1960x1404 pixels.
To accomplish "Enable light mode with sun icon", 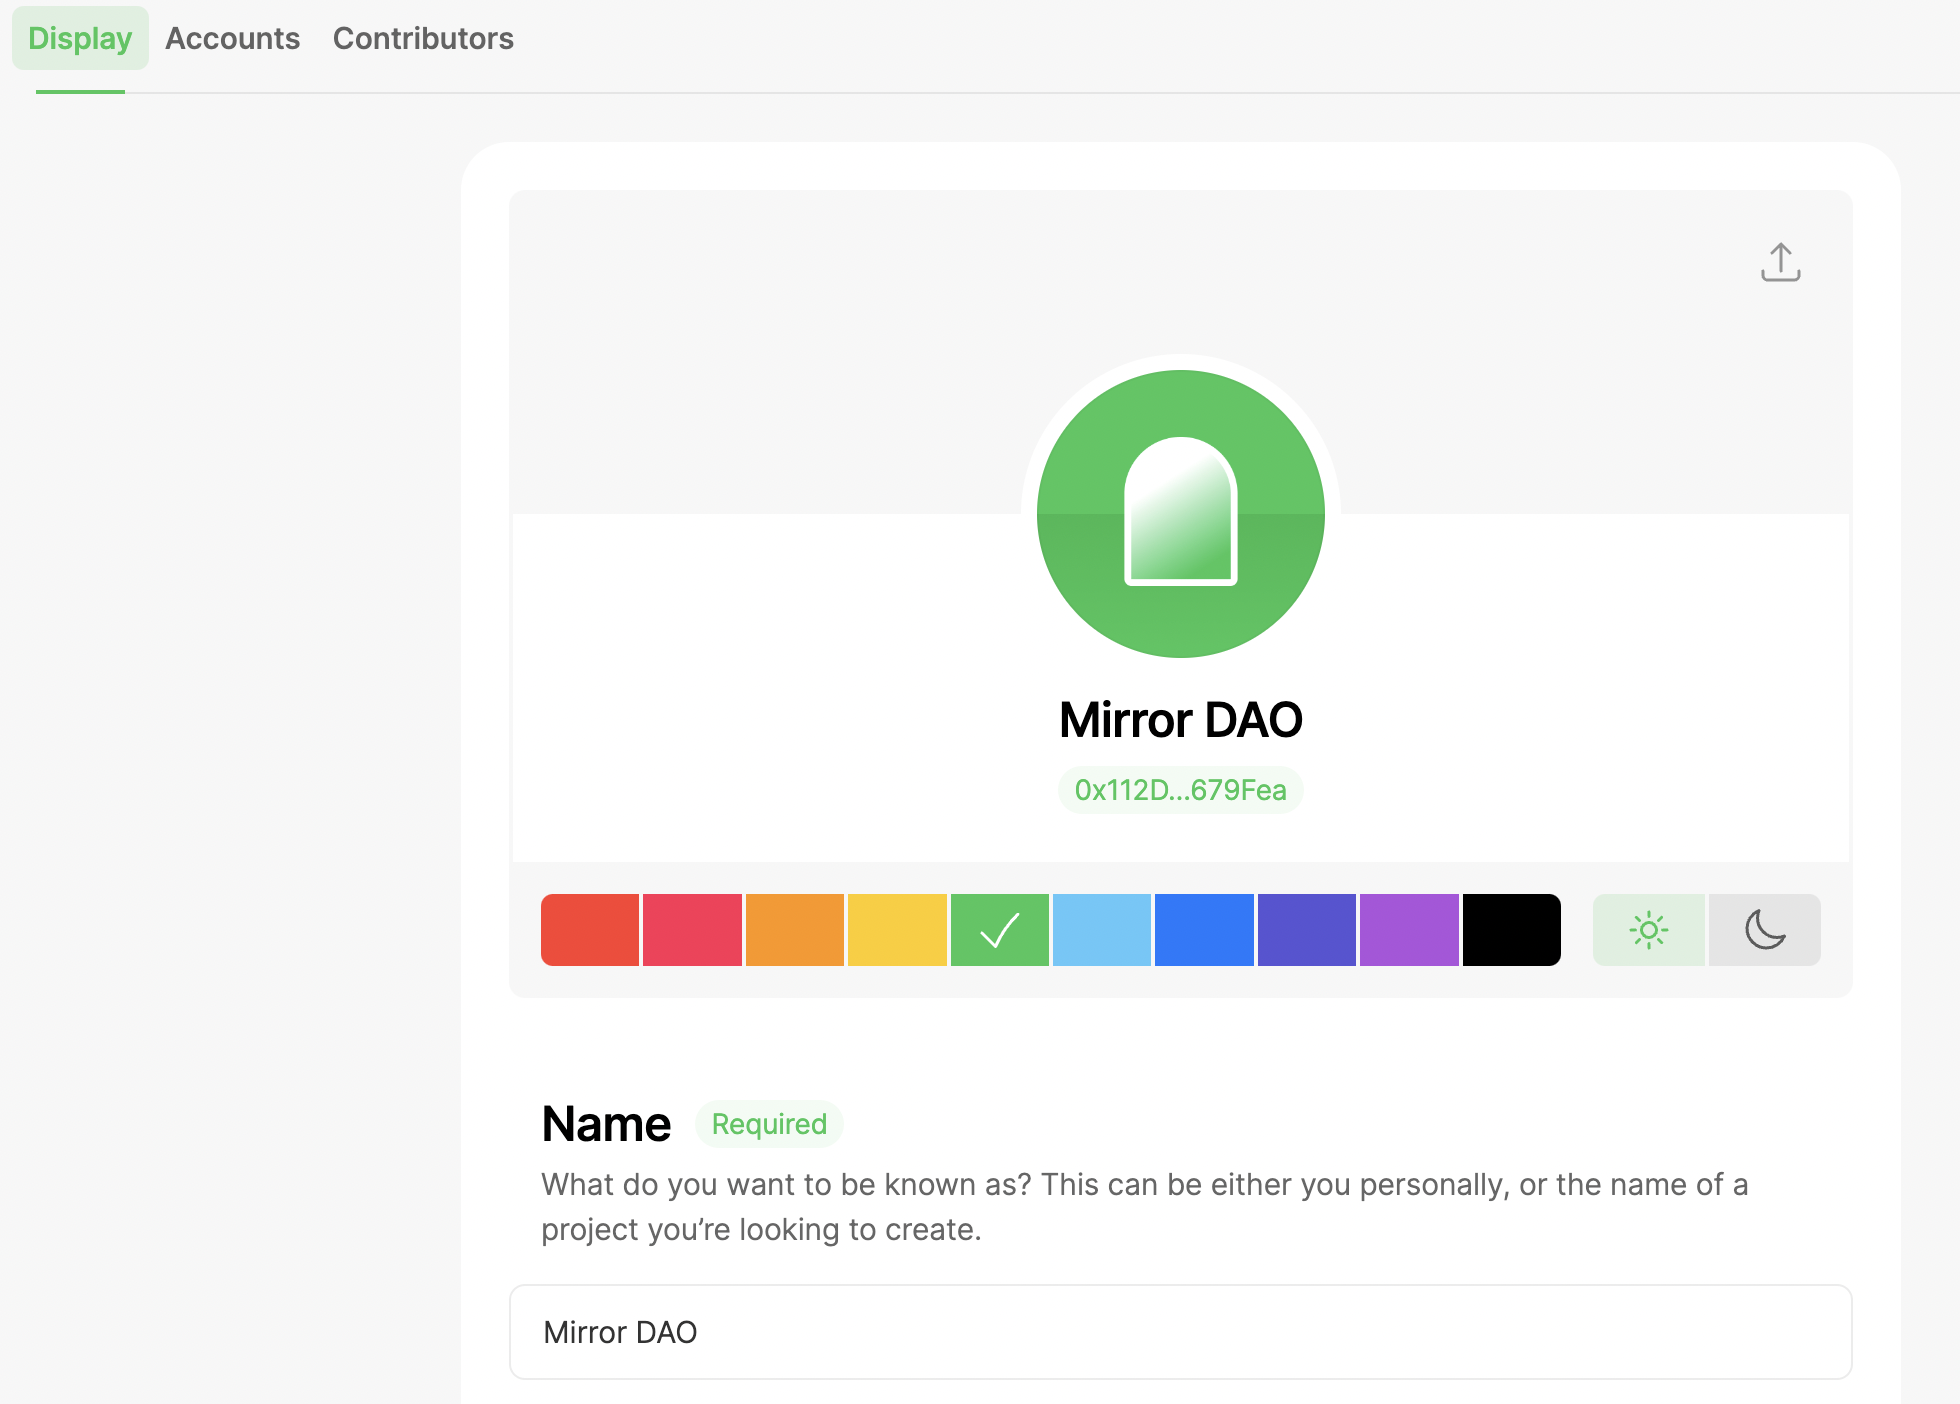I will pos(1649,930).
